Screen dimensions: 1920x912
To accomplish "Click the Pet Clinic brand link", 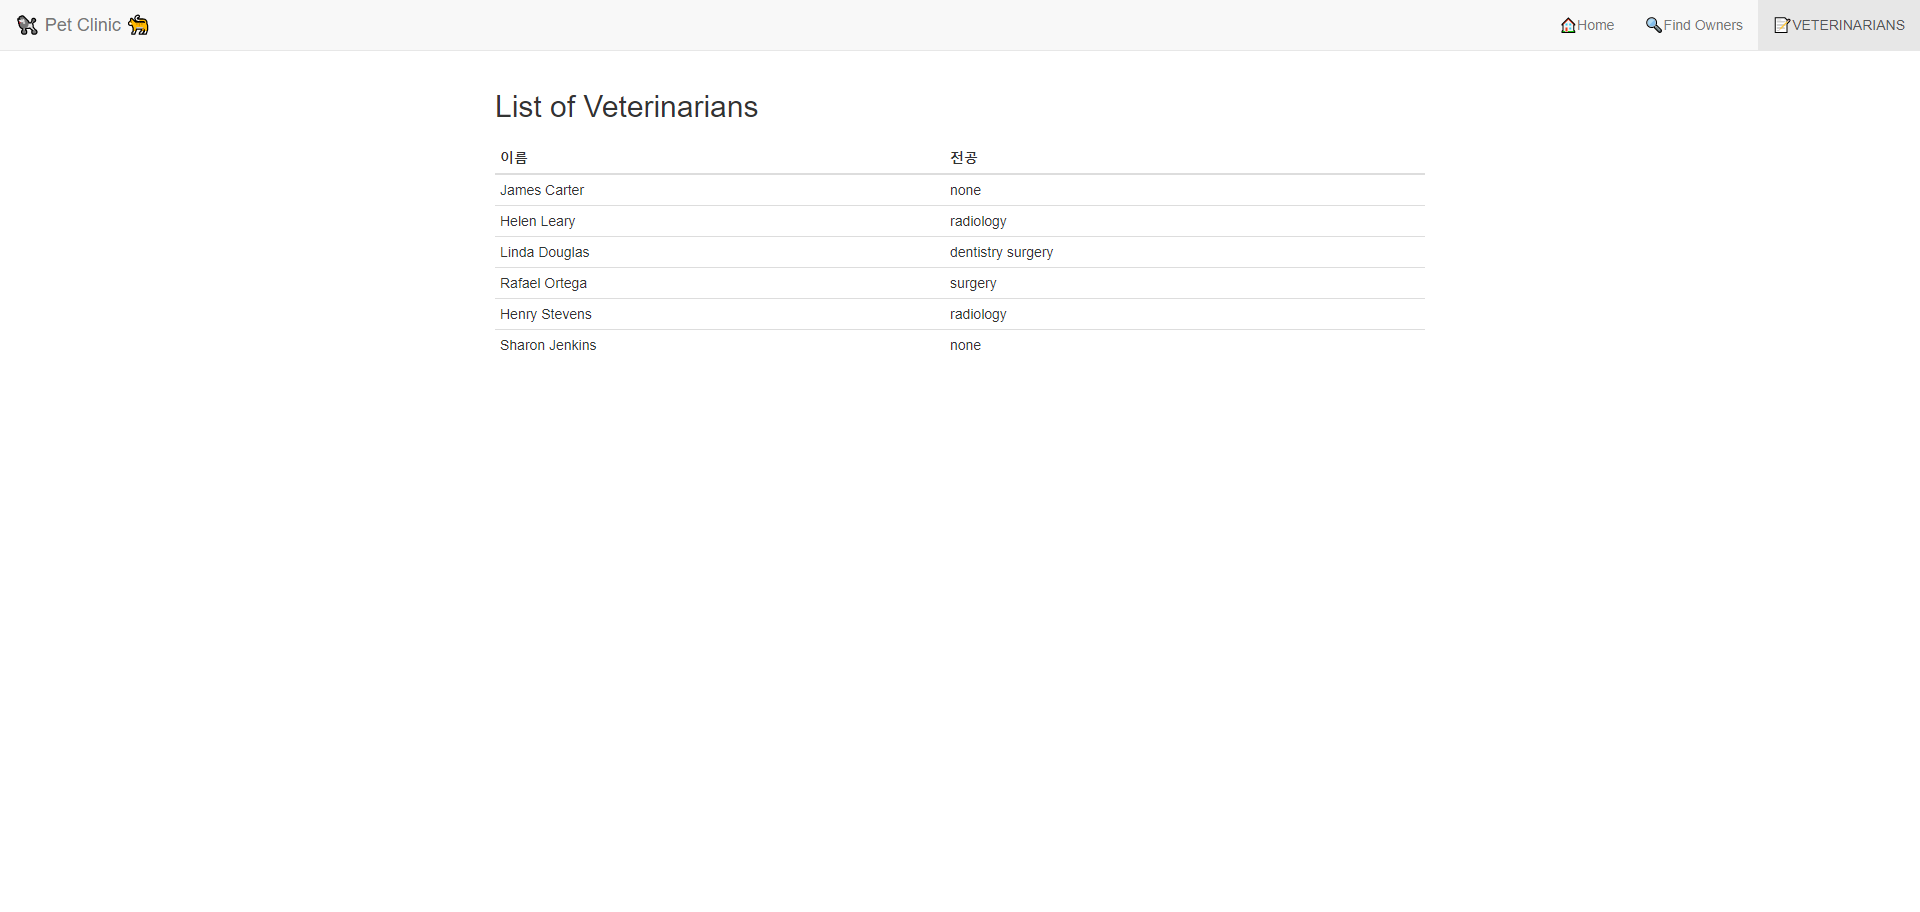I will point(83,25).
